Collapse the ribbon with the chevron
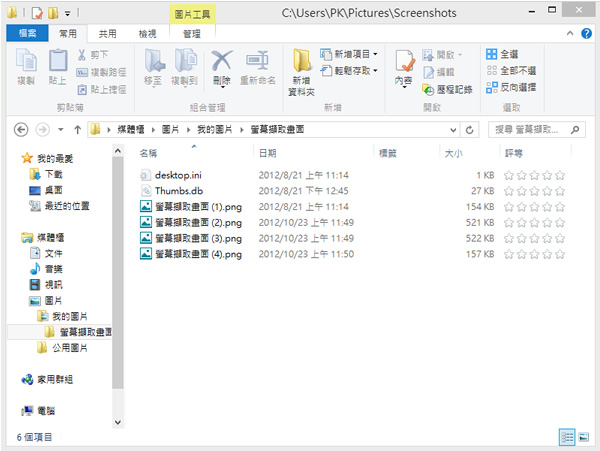Image resolution: width=600 pixels, height=451 pixels. click(570, 33)
